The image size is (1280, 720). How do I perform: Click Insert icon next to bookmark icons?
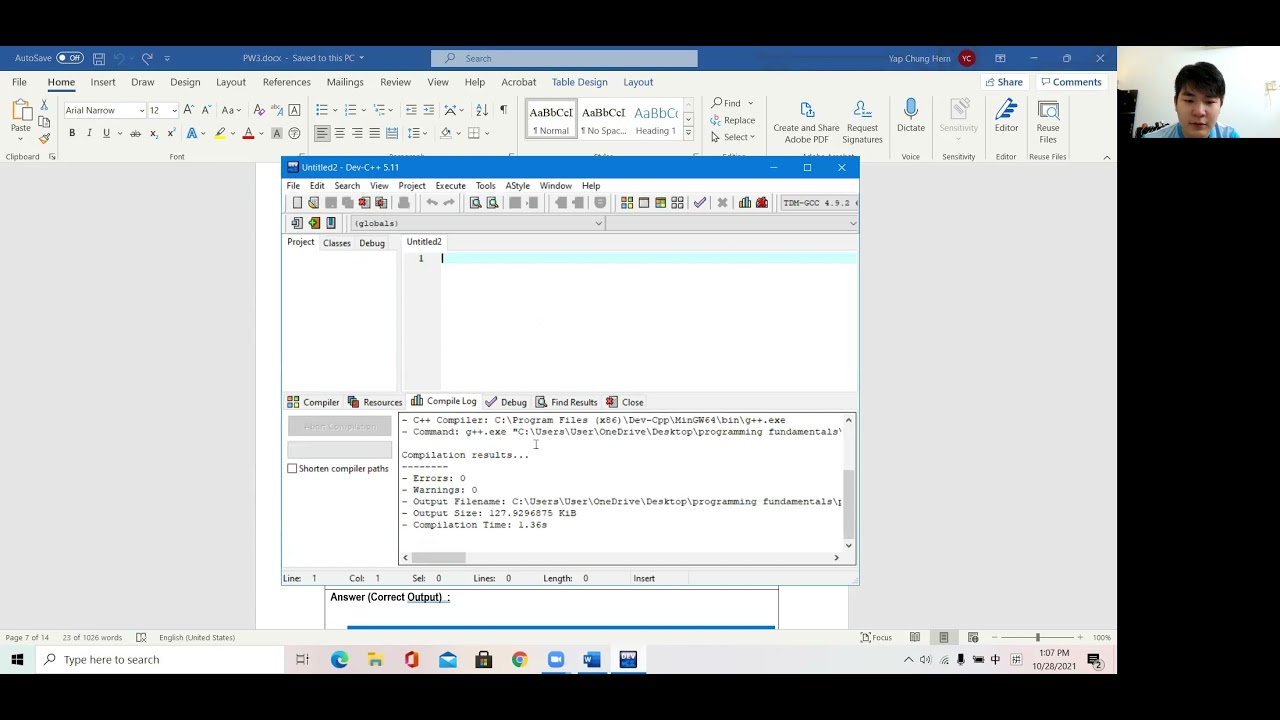pyautogui.click(x=297, y=223)
